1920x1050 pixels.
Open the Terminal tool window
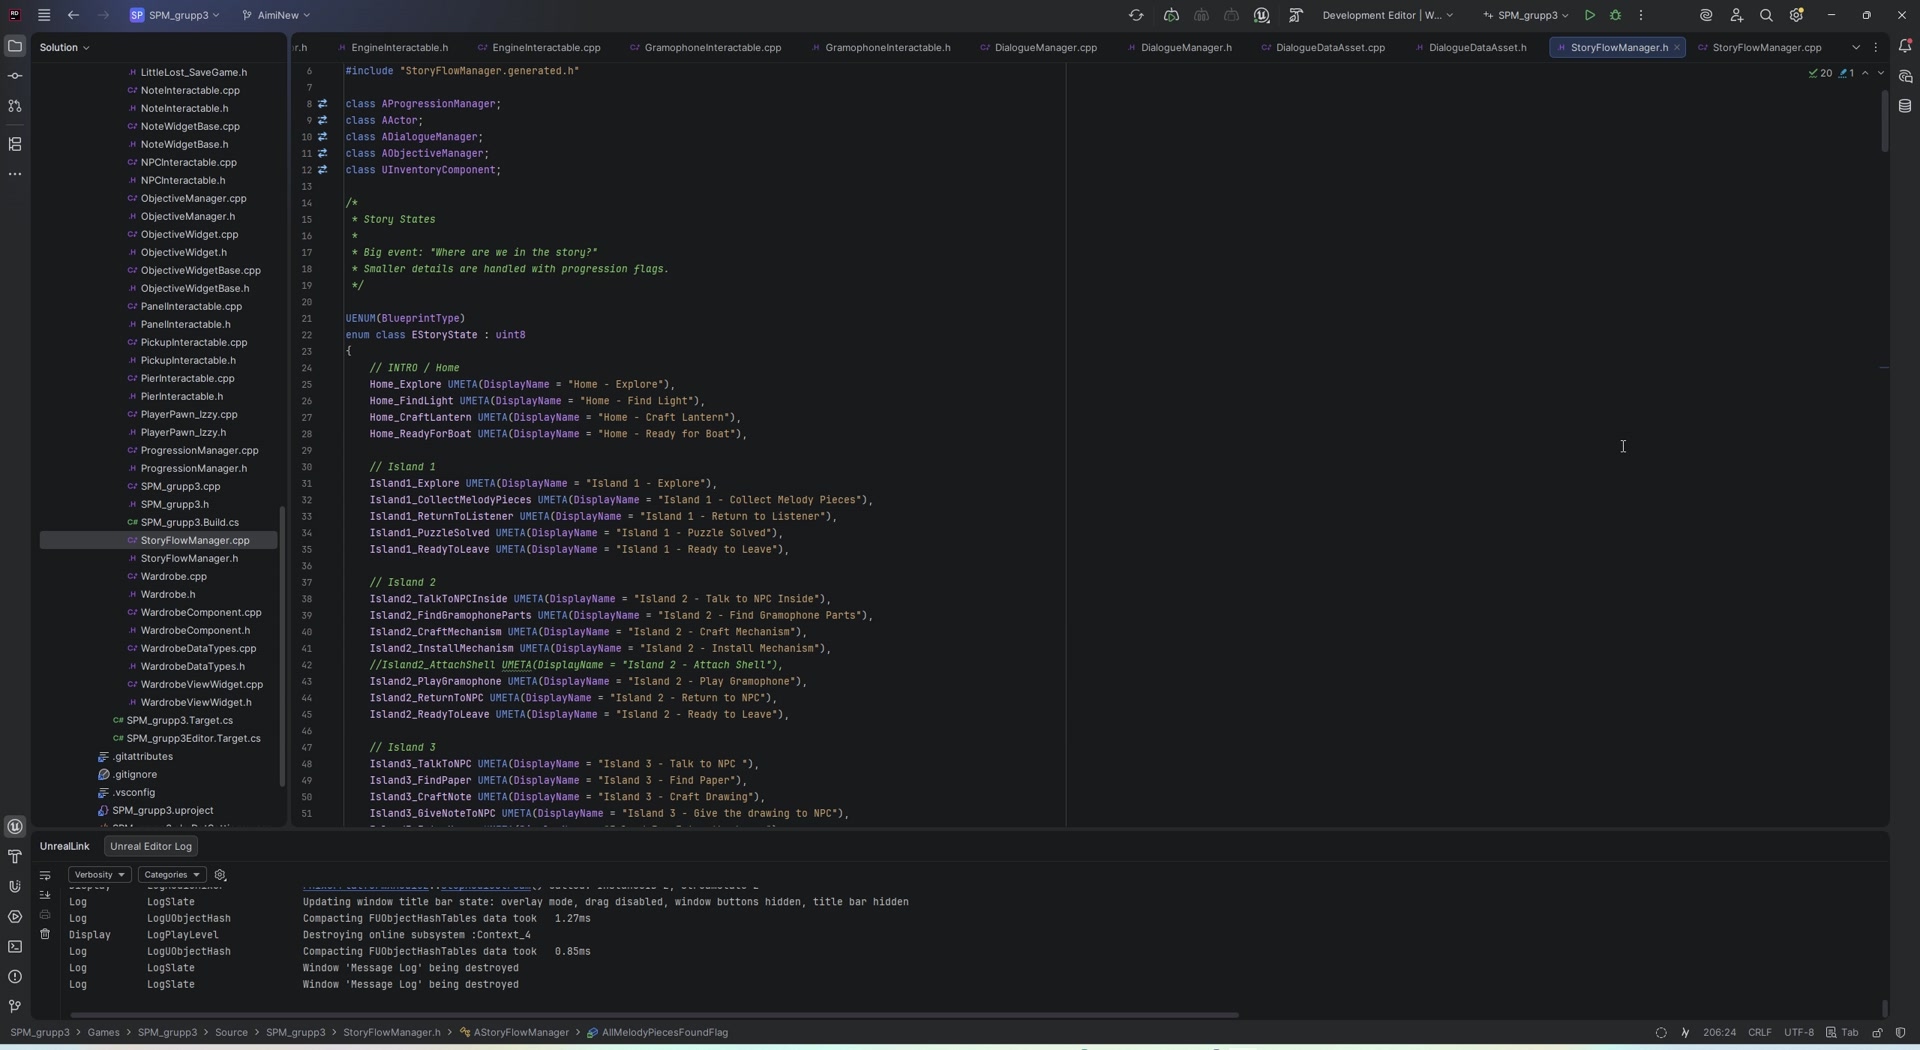click(x=15, y=947)
